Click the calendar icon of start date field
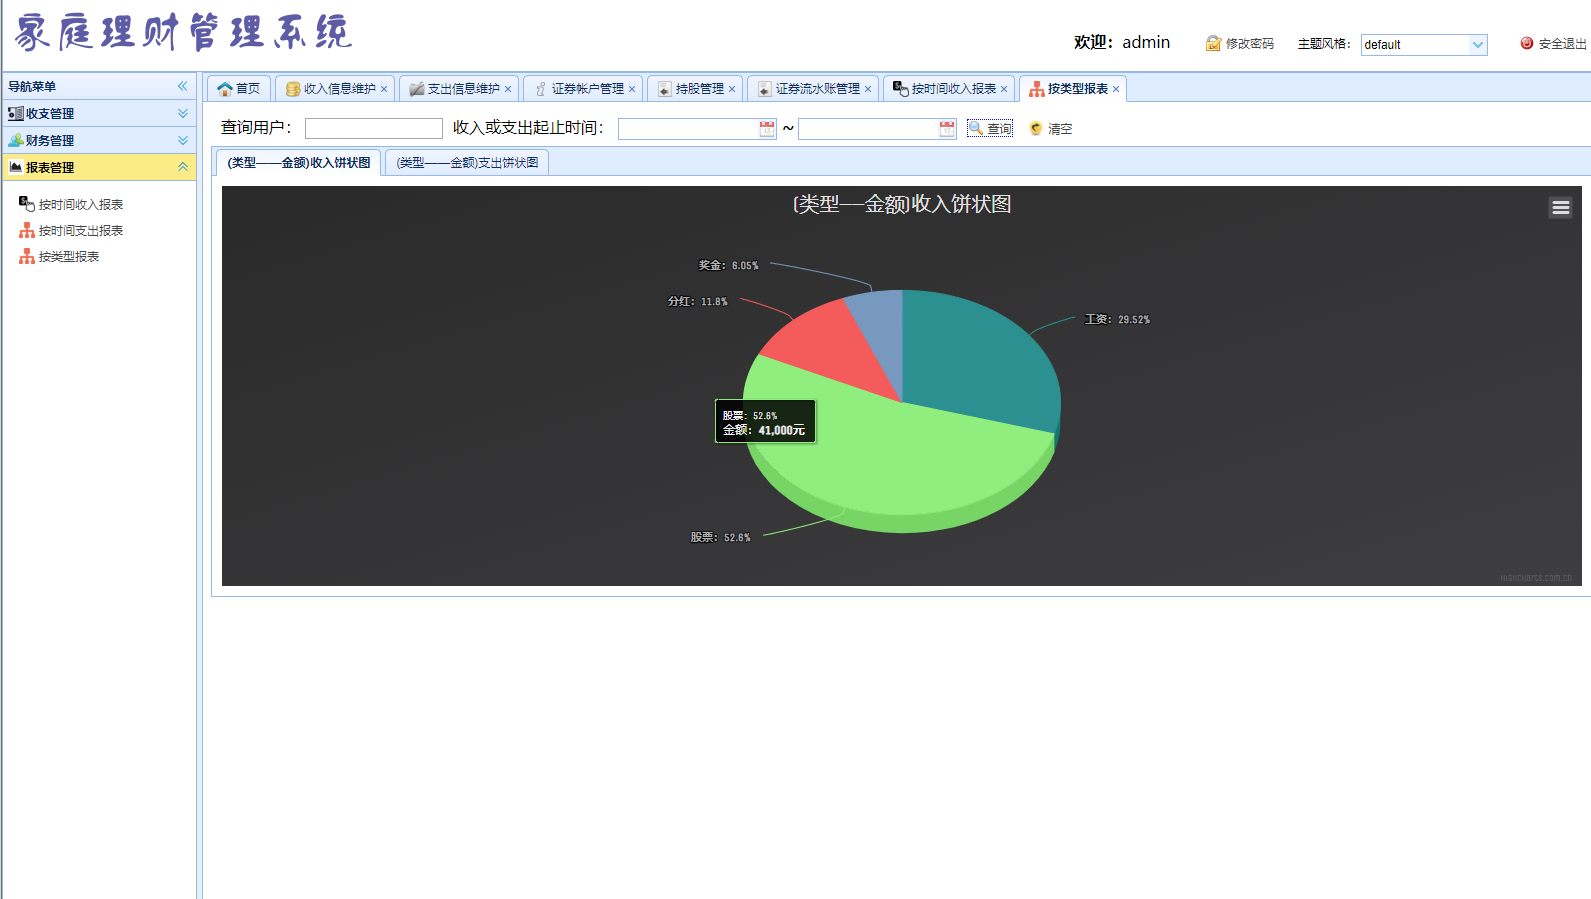 (x=767, y=128)
